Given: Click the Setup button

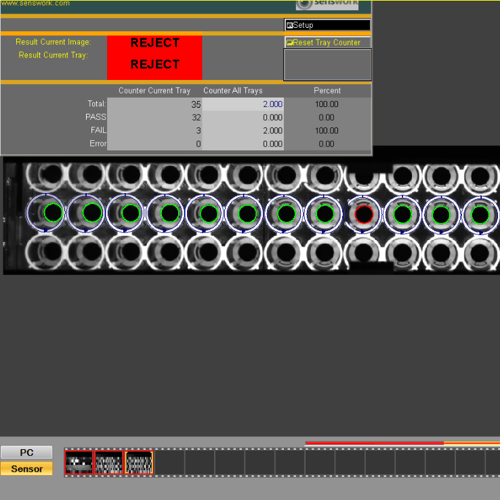Looking at the screenshot, I should tap(328, 25).
